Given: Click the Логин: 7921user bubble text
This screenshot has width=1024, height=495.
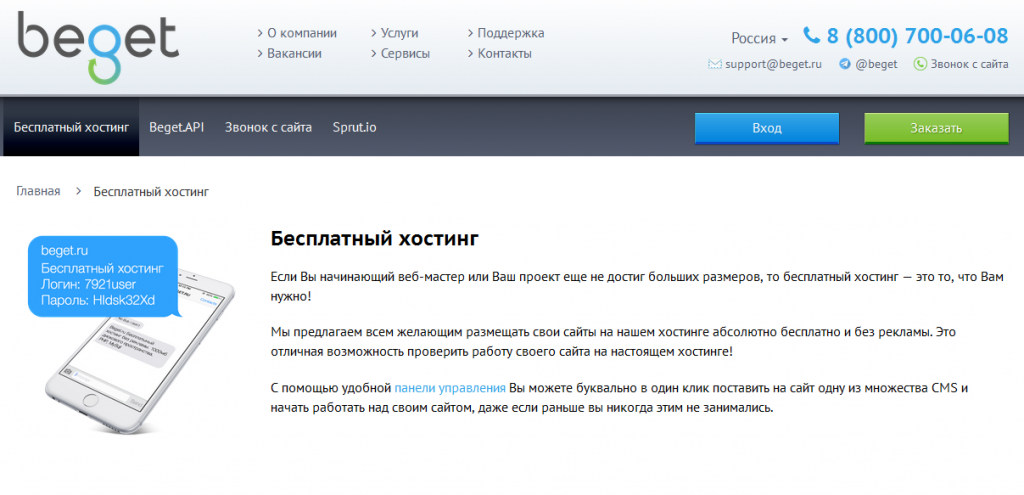Looking at the screenshot, I should coord(88,285).
